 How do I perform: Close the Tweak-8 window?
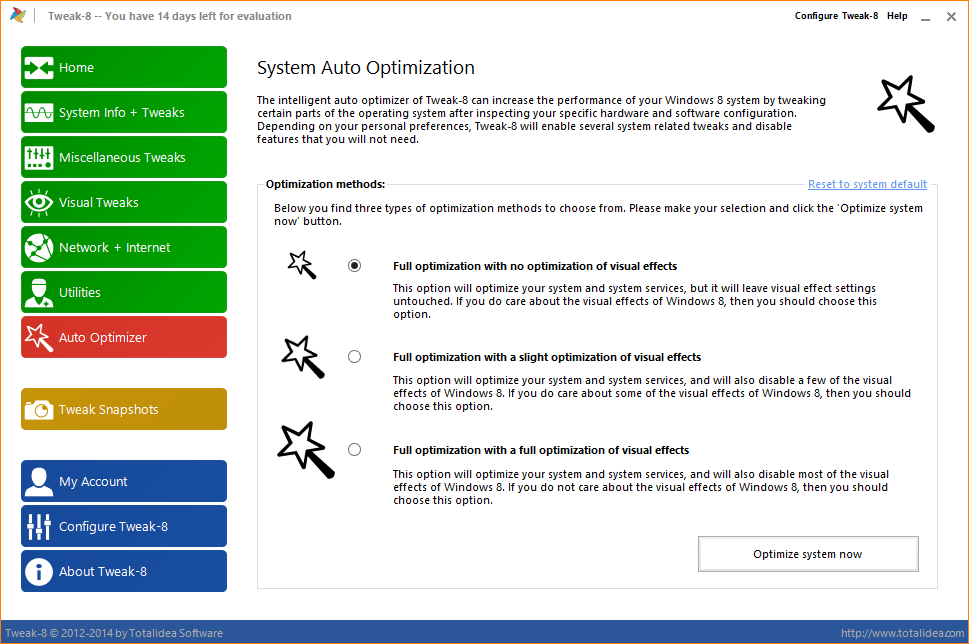pos(951,17)
